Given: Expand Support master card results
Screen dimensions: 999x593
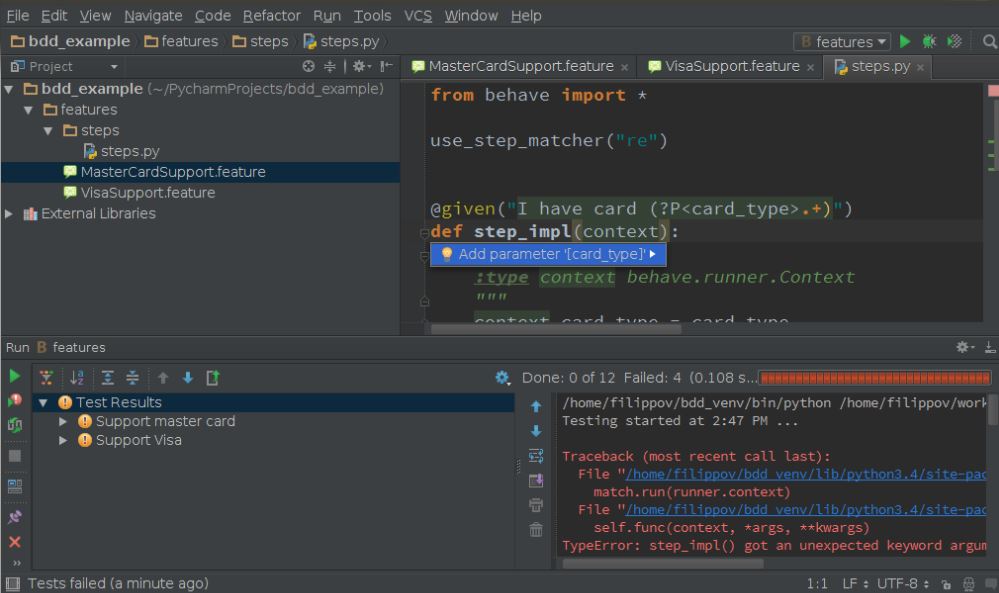Looking at the screenshot, I should coord(63,422).
